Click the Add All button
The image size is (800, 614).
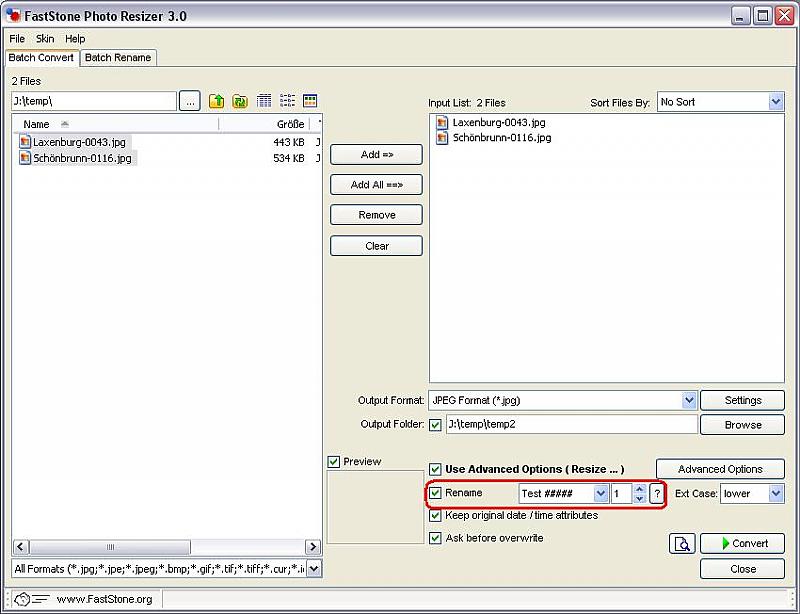click(376, 185)
